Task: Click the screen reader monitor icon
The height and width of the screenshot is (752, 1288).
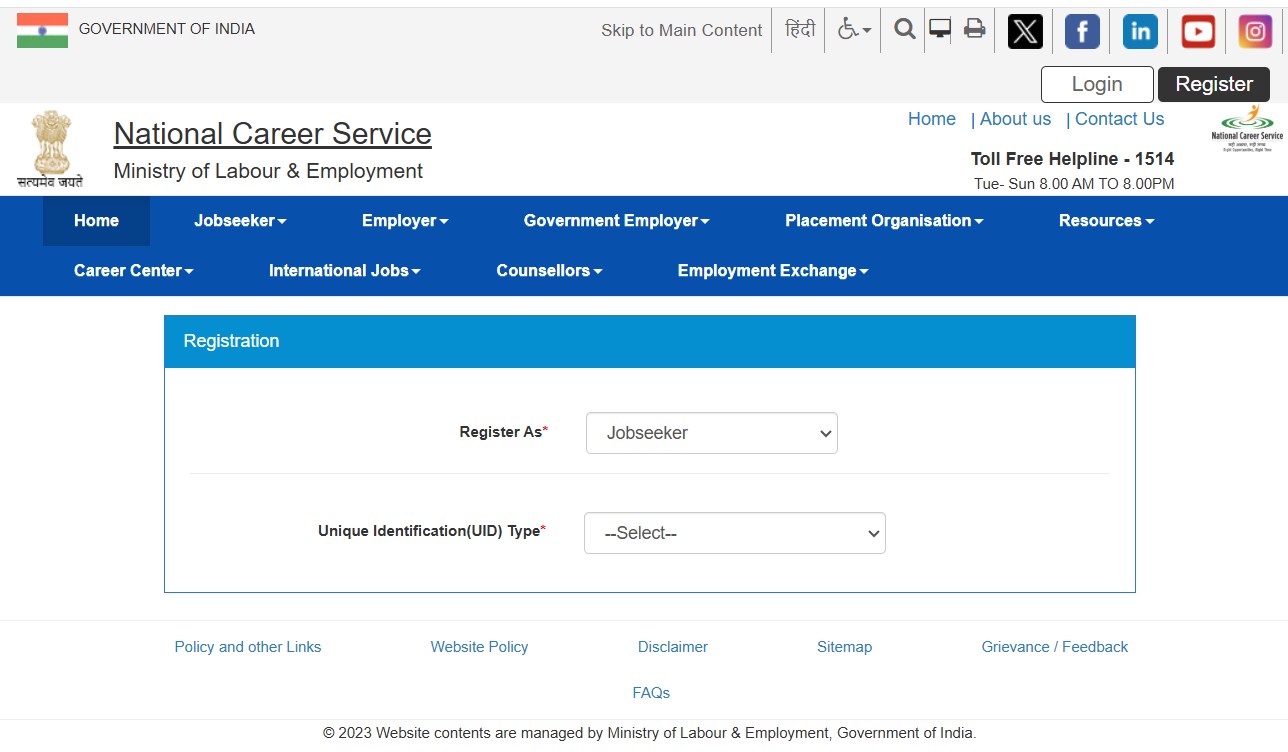Action: pos(939,29)
